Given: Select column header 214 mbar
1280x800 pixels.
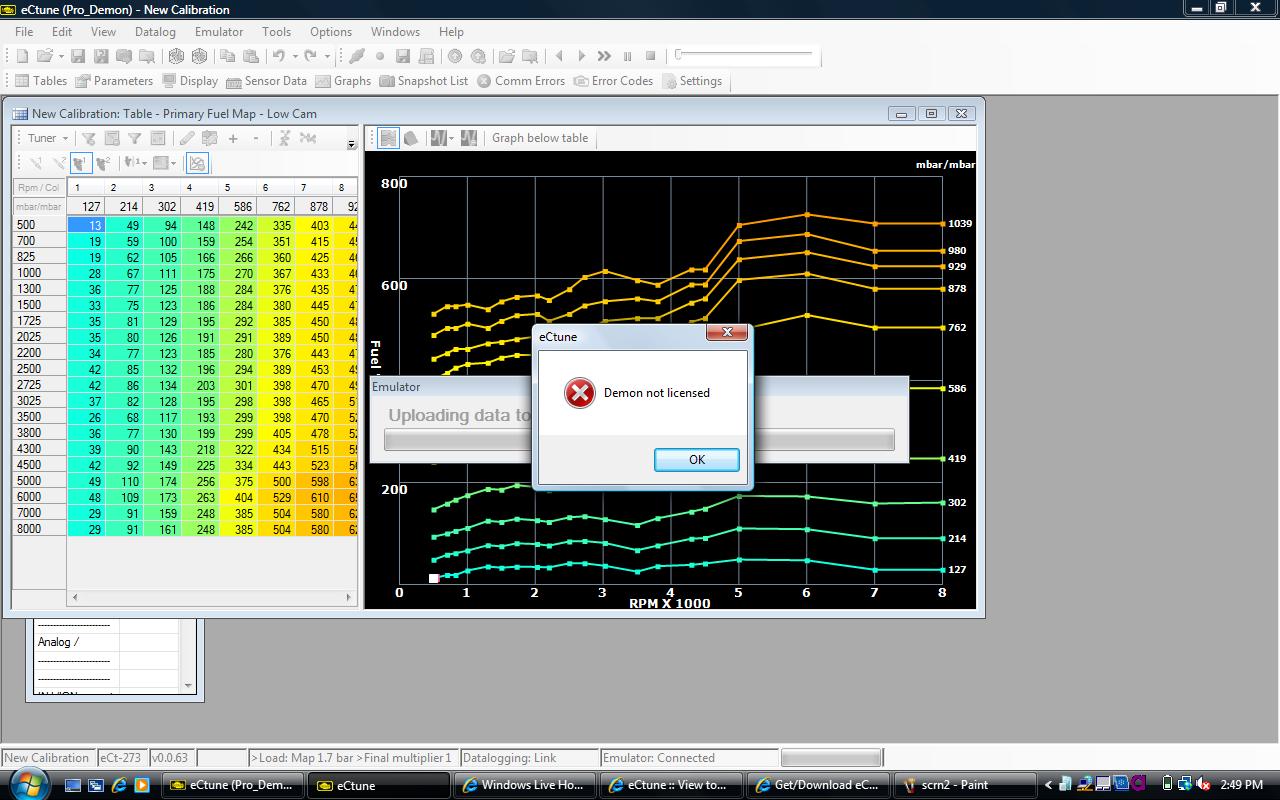Looking at the screenshot, I should coord(125,207).
